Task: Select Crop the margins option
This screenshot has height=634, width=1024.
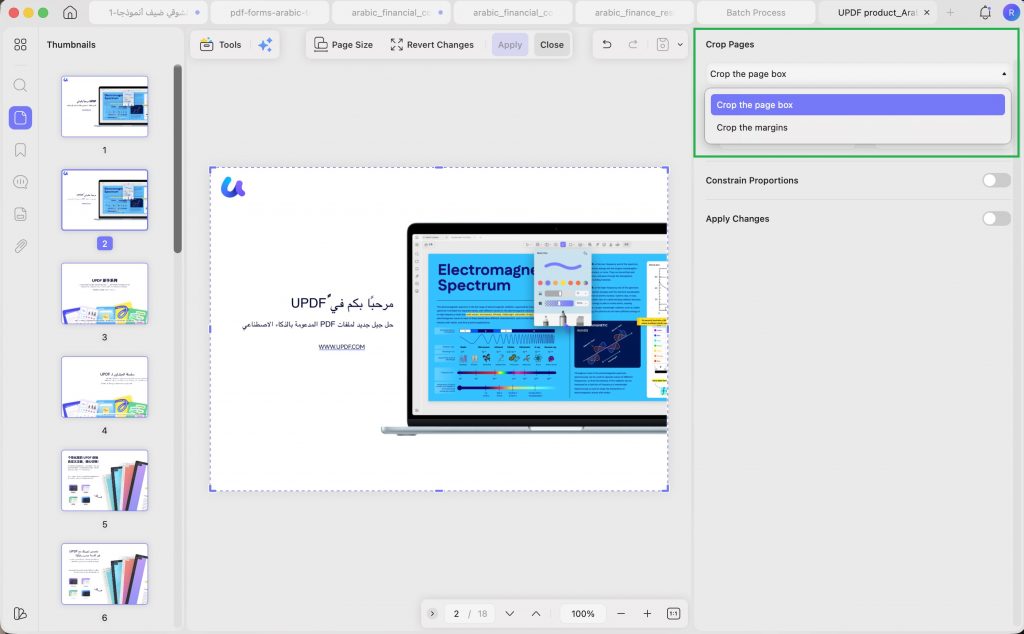Action: click(857, 127)
